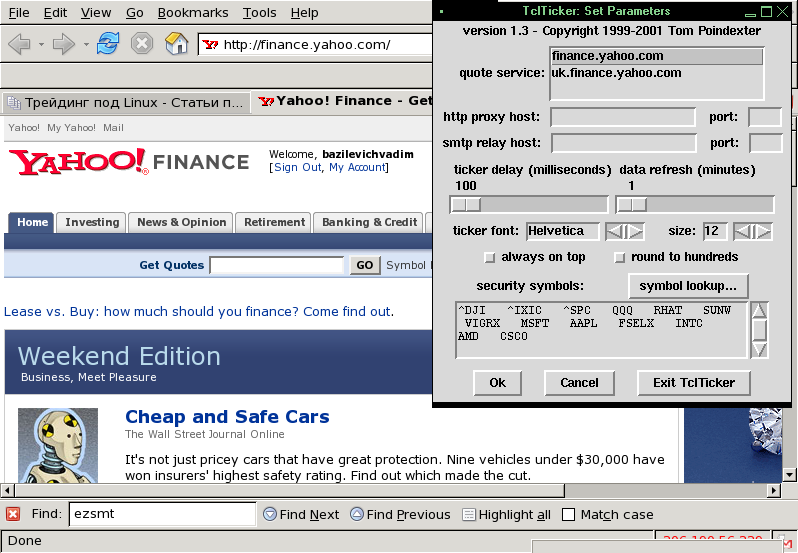The height and width of the screenshot is (553, 798).
Task: Select the Home tab on Yahoo Finance
Action: pos(32,222)
